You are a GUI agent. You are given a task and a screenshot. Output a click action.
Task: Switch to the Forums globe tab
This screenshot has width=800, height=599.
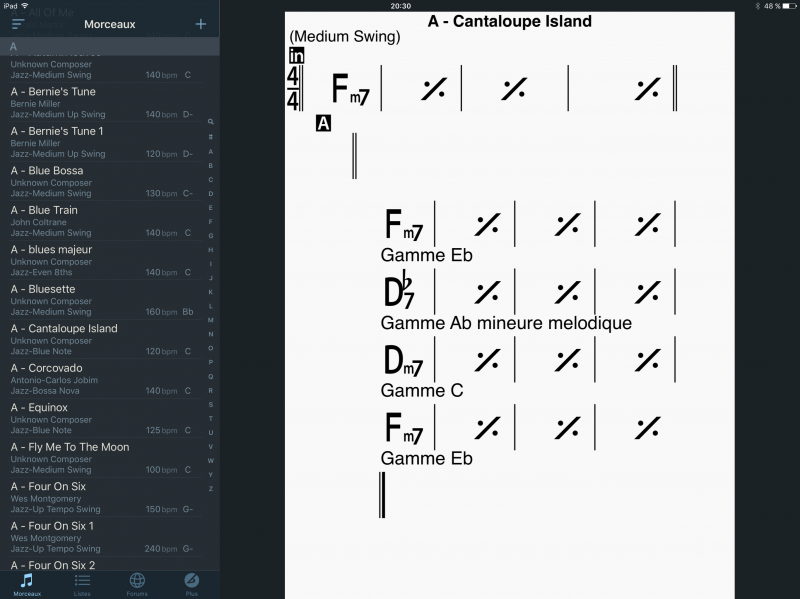tap(137, 583)
